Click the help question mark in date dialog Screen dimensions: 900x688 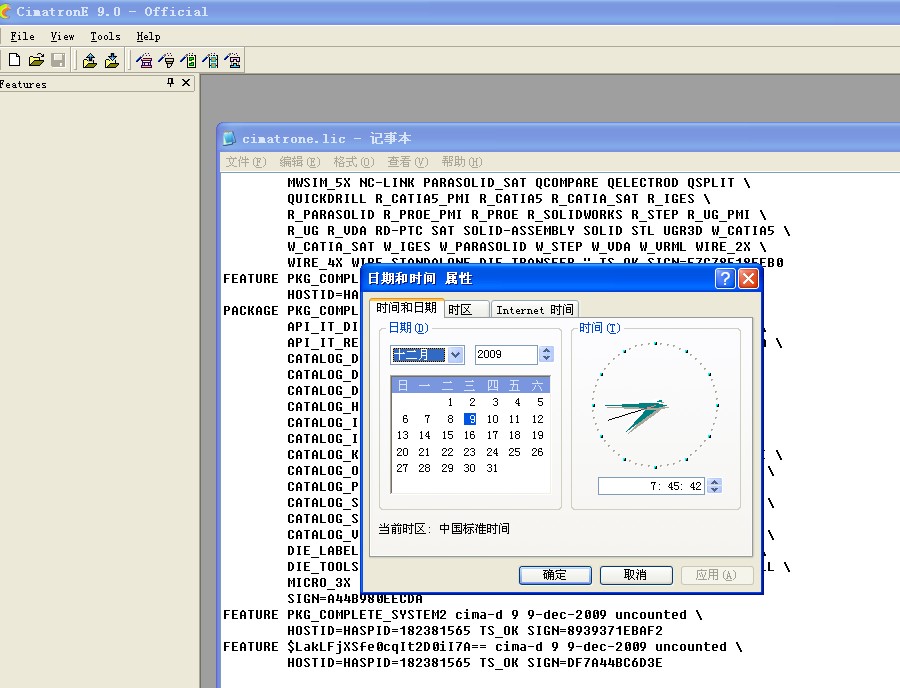[725, 278]
